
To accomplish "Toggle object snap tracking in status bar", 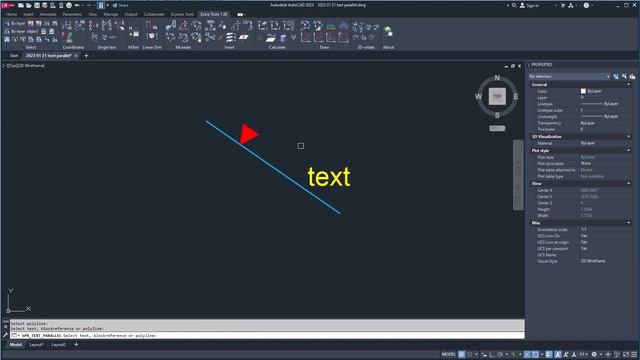I will coord(527,354).
